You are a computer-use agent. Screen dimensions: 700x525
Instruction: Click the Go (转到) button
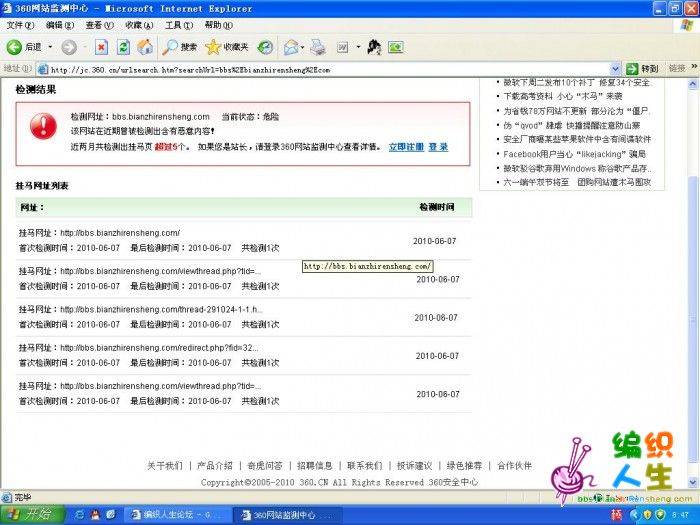tap(642, 69)
